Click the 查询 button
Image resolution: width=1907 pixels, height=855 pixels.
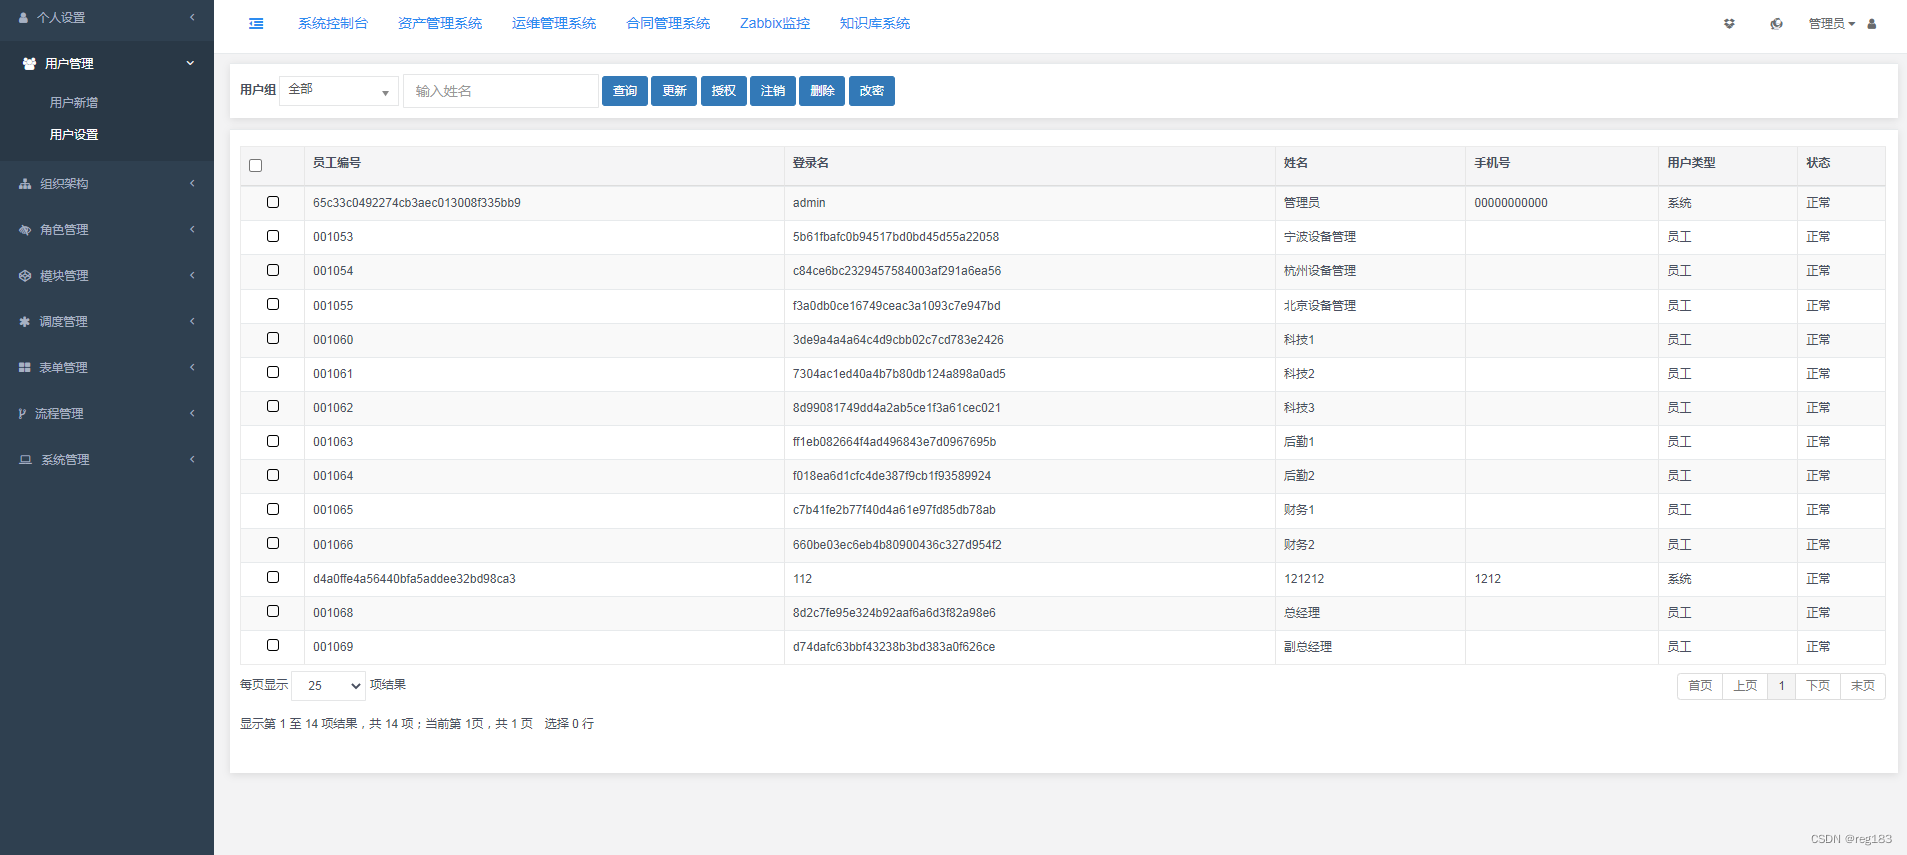click(x=625, y=91)
